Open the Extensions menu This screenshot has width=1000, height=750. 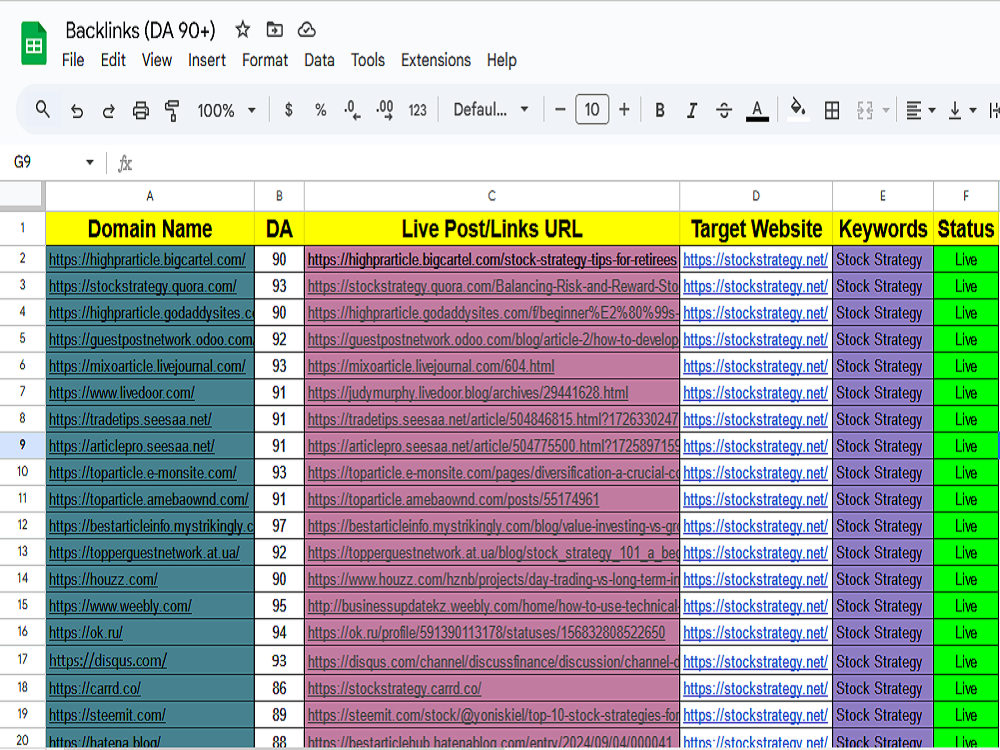(x=436, y=60)
